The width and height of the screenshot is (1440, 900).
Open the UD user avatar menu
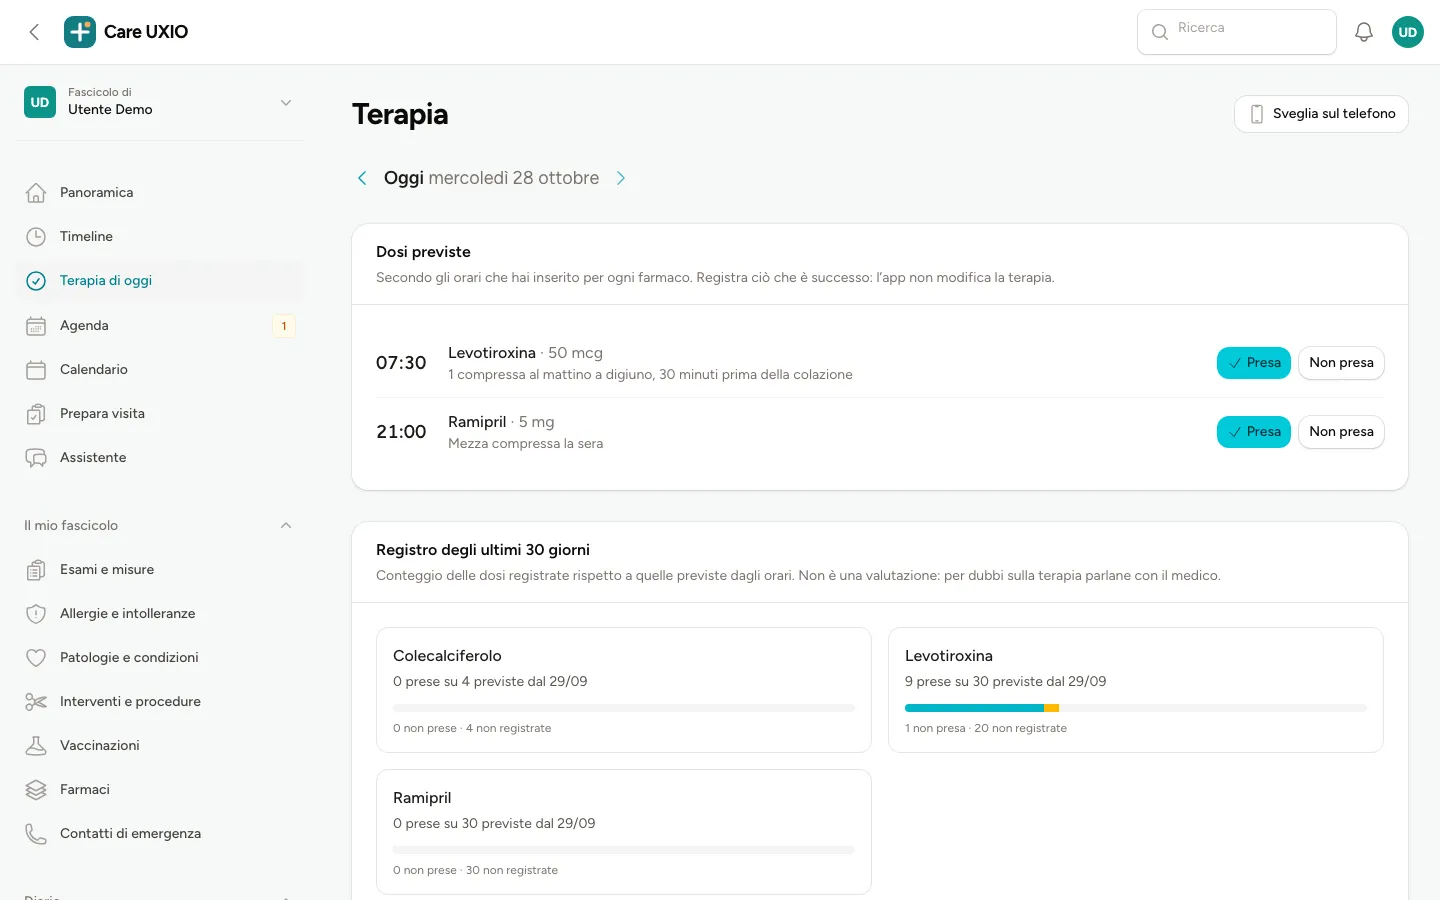1408,32
